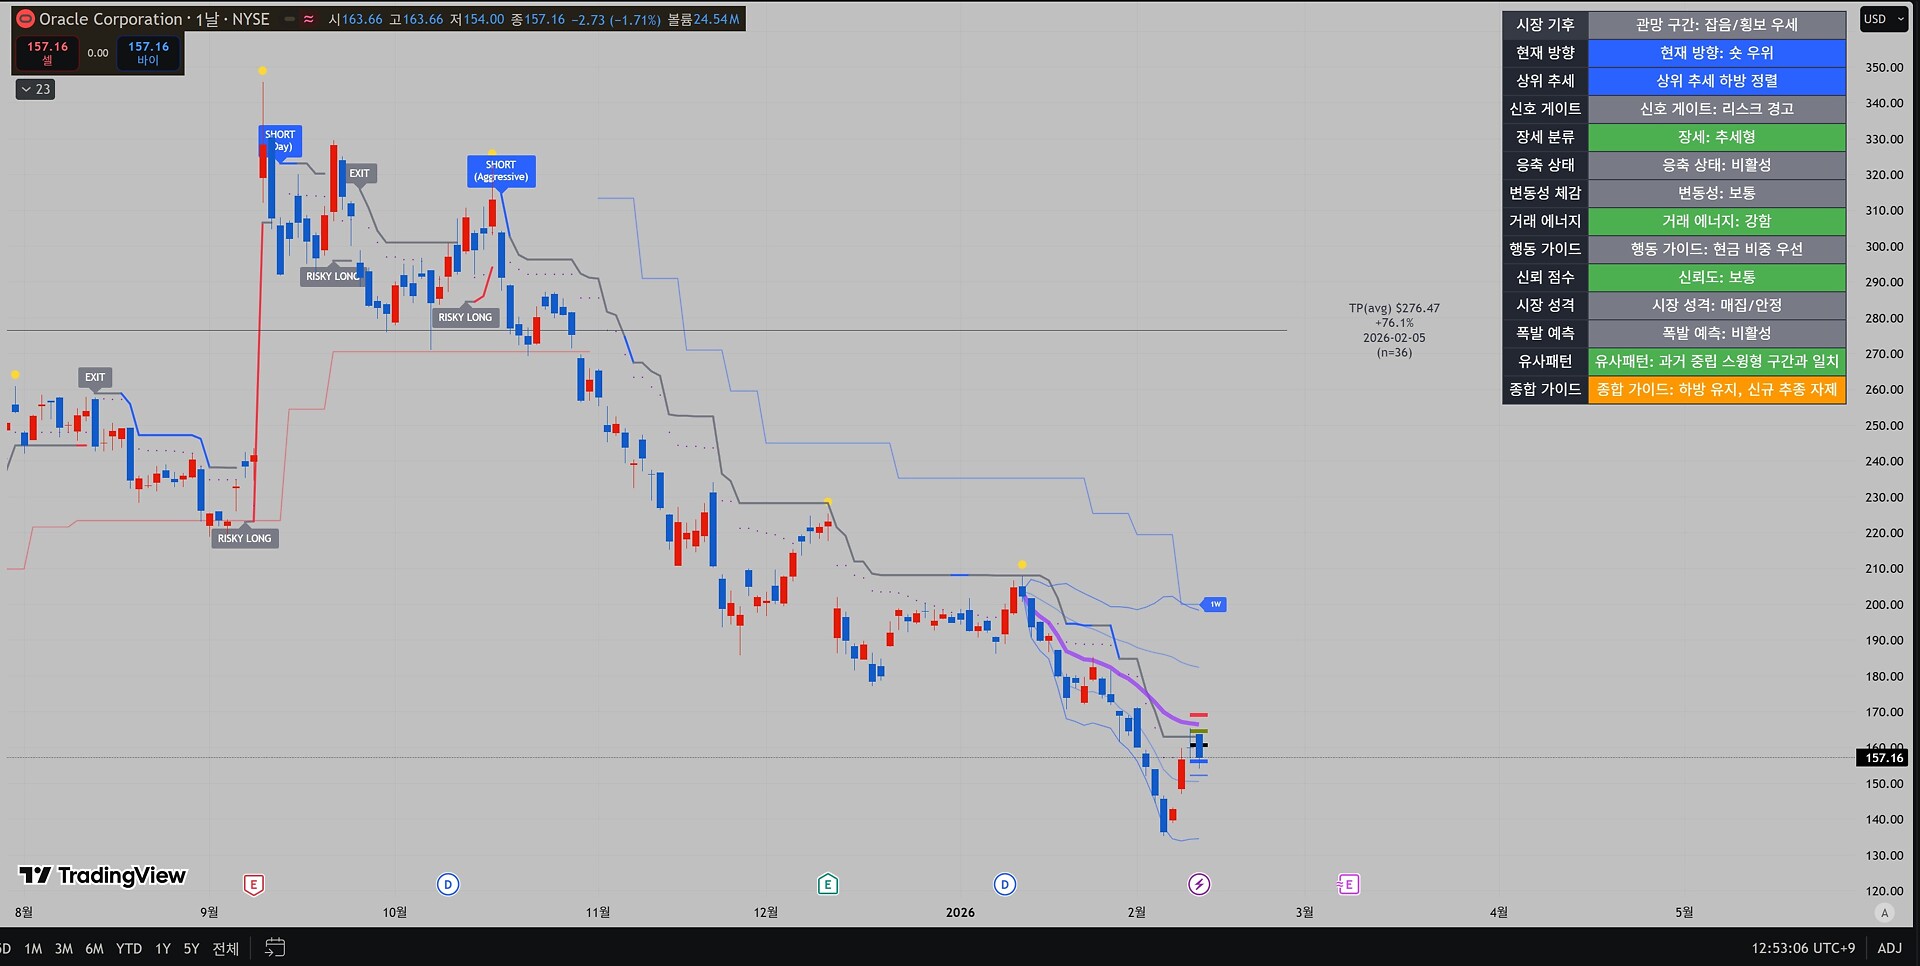Screen dimensions: 1920x966
Task: Click the 관망 구간: 잡음/횡보 우세 cell
Action: pos(1716,25)
